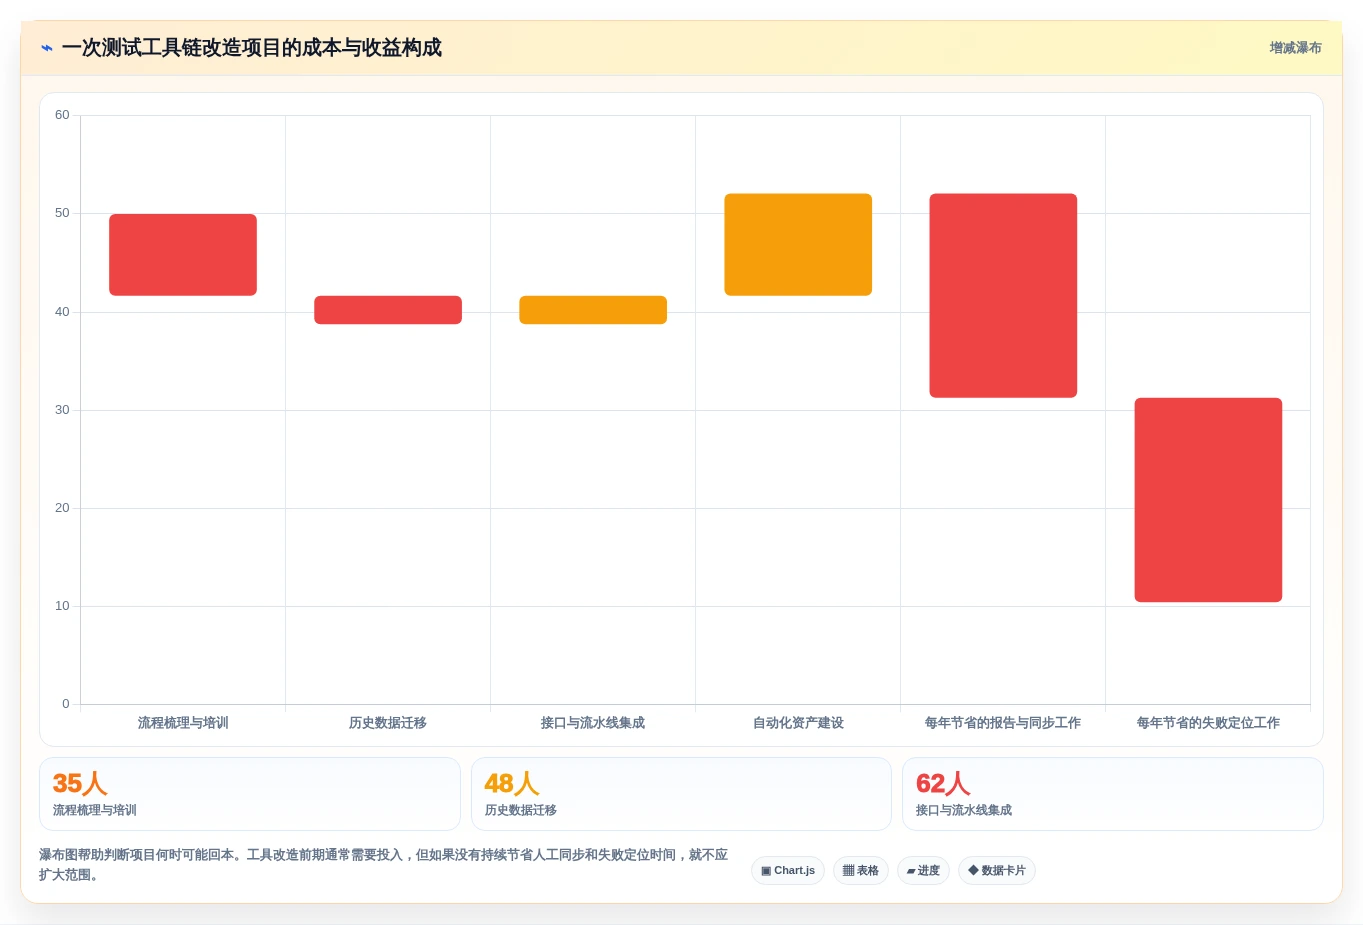Click x-axis label 每年节省的失败定位工作

[1208, 723]
